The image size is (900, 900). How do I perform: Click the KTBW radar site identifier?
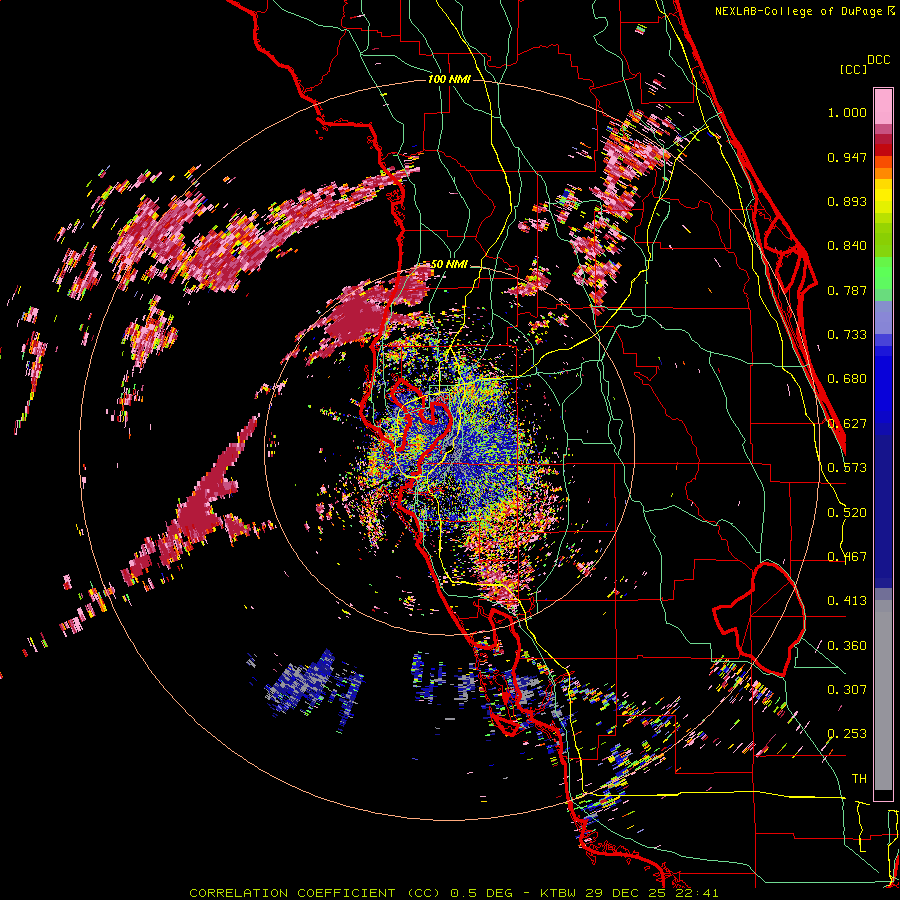560,893
